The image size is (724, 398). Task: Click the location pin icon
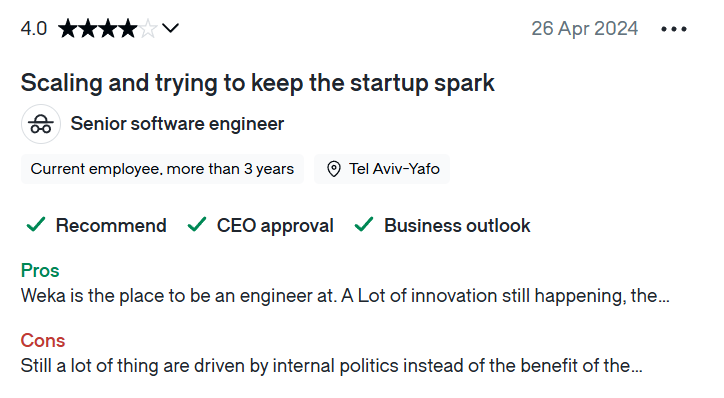pos(333,169)
